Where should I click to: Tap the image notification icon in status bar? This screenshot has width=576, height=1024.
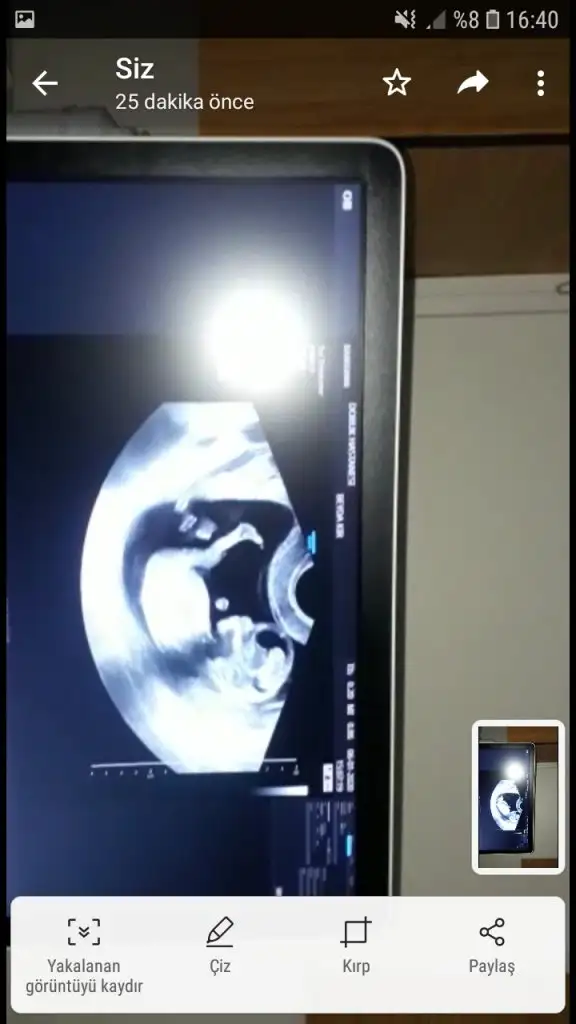pos(24,20)
